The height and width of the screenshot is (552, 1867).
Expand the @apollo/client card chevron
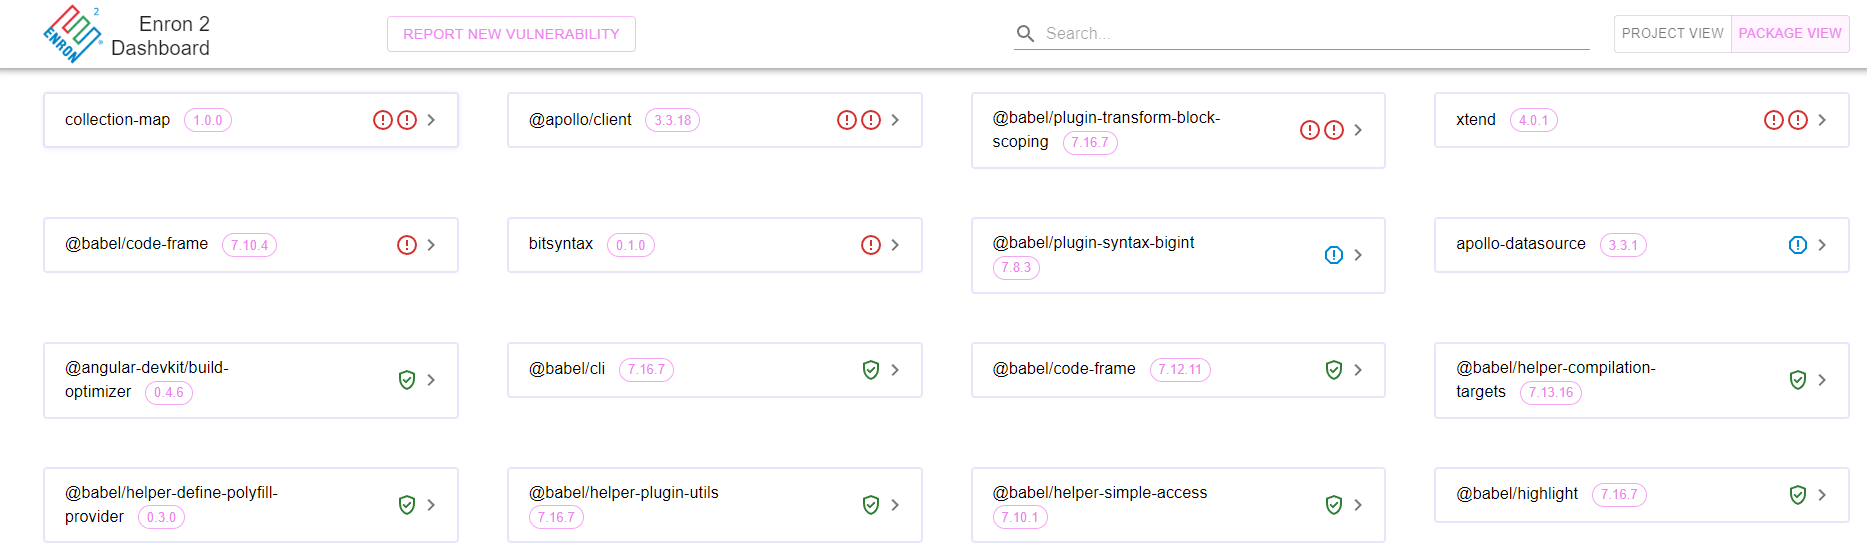(x=895, y=120)
